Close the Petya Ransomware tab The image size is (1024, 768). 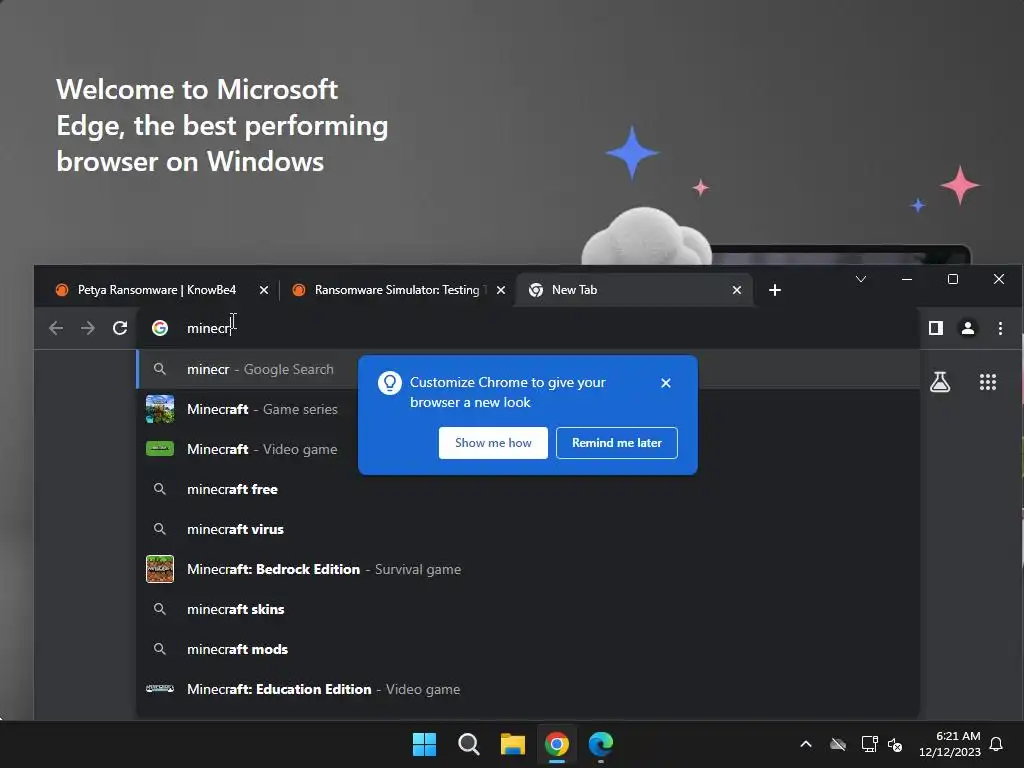click(264, 290)
